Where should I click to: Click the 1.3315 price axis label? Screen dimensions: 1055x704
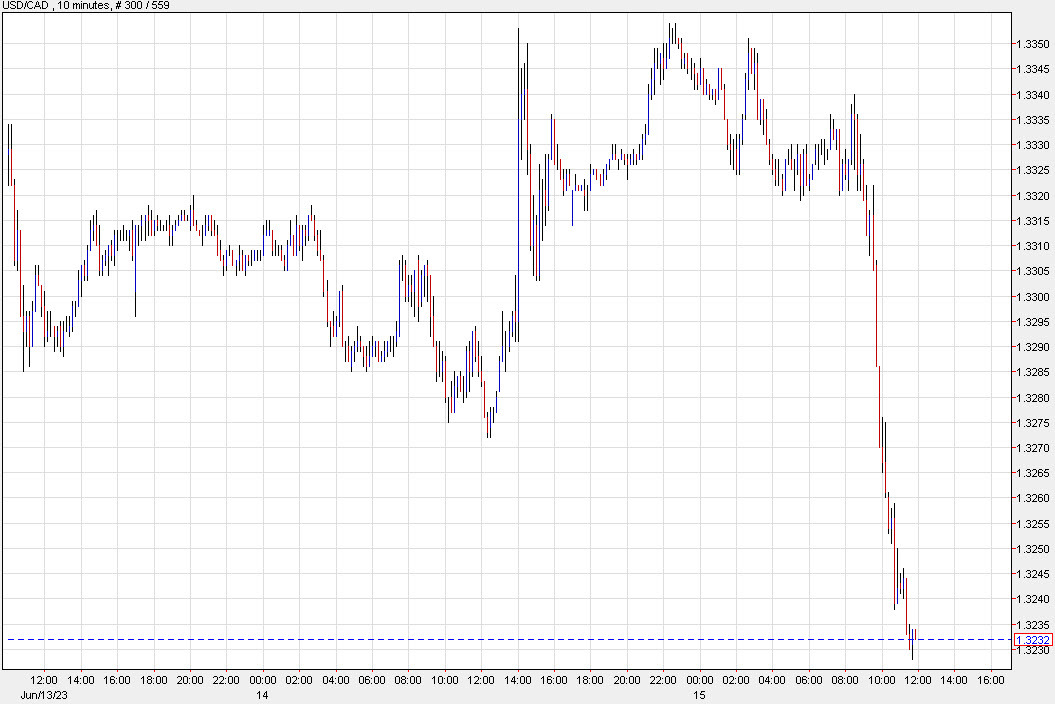pyautogui.click(x=1033, y=221)
